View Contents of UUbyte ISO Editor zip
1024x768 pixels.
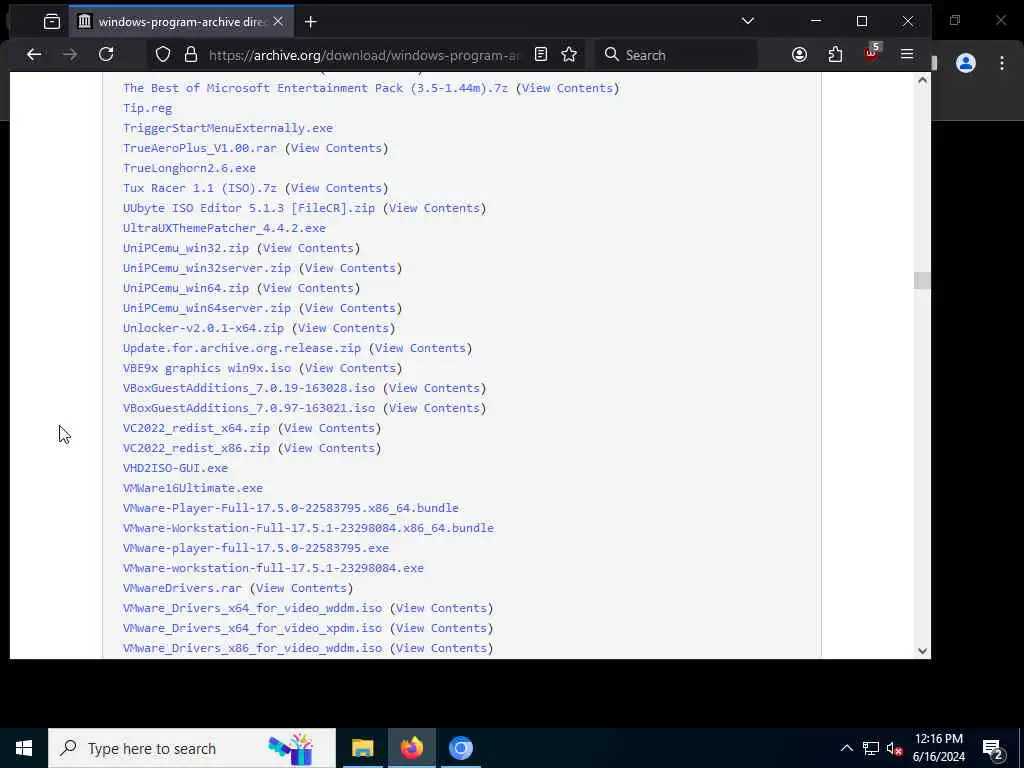[434, 208]
